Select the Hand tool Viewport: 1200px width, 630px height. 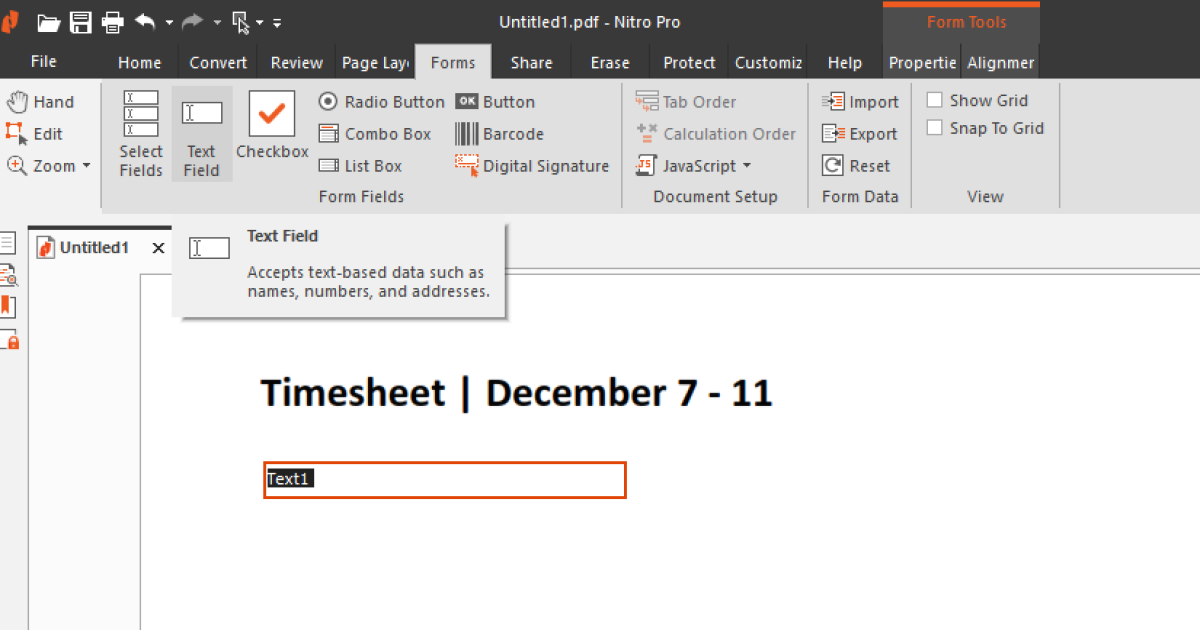coord(41,102)
